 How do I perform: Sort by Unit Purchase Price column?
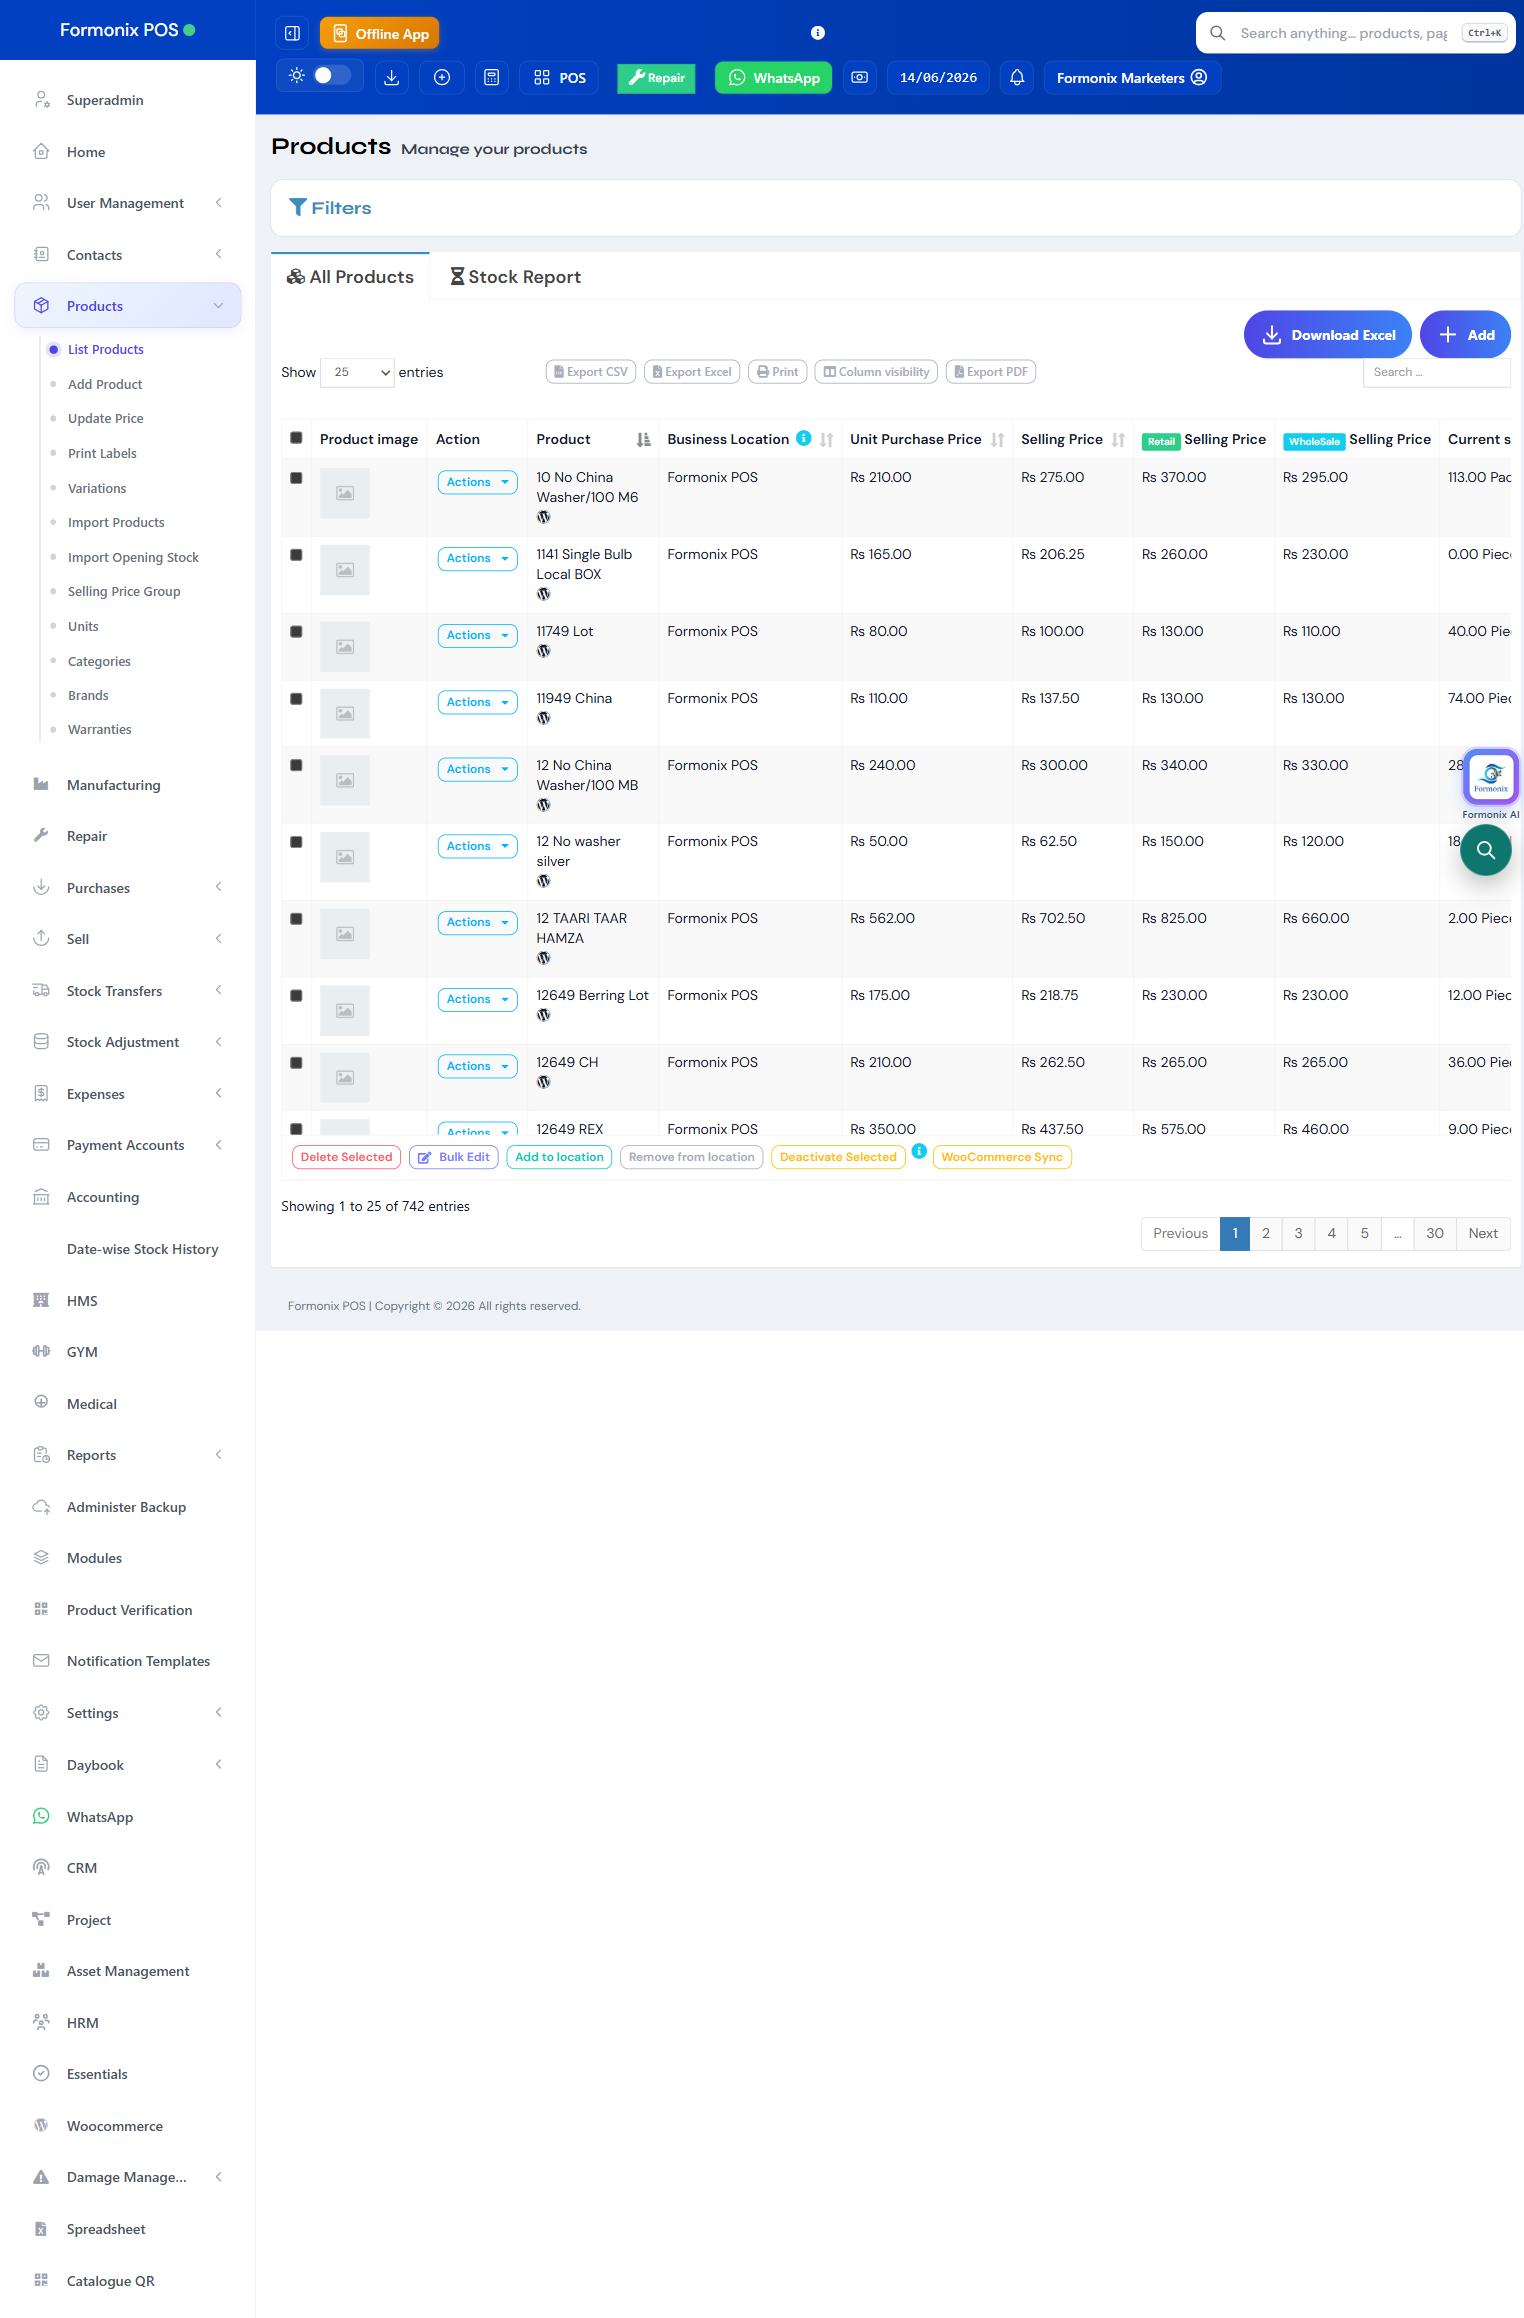click(998, 440)
